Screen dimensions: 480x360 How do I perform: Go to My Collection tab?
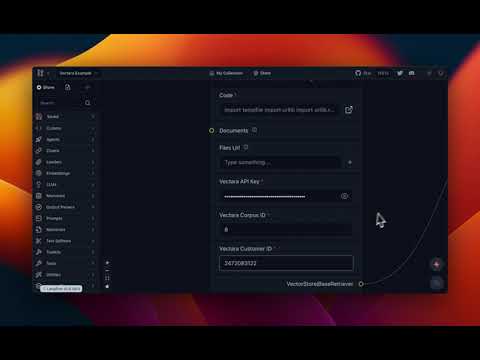point(226,73)
